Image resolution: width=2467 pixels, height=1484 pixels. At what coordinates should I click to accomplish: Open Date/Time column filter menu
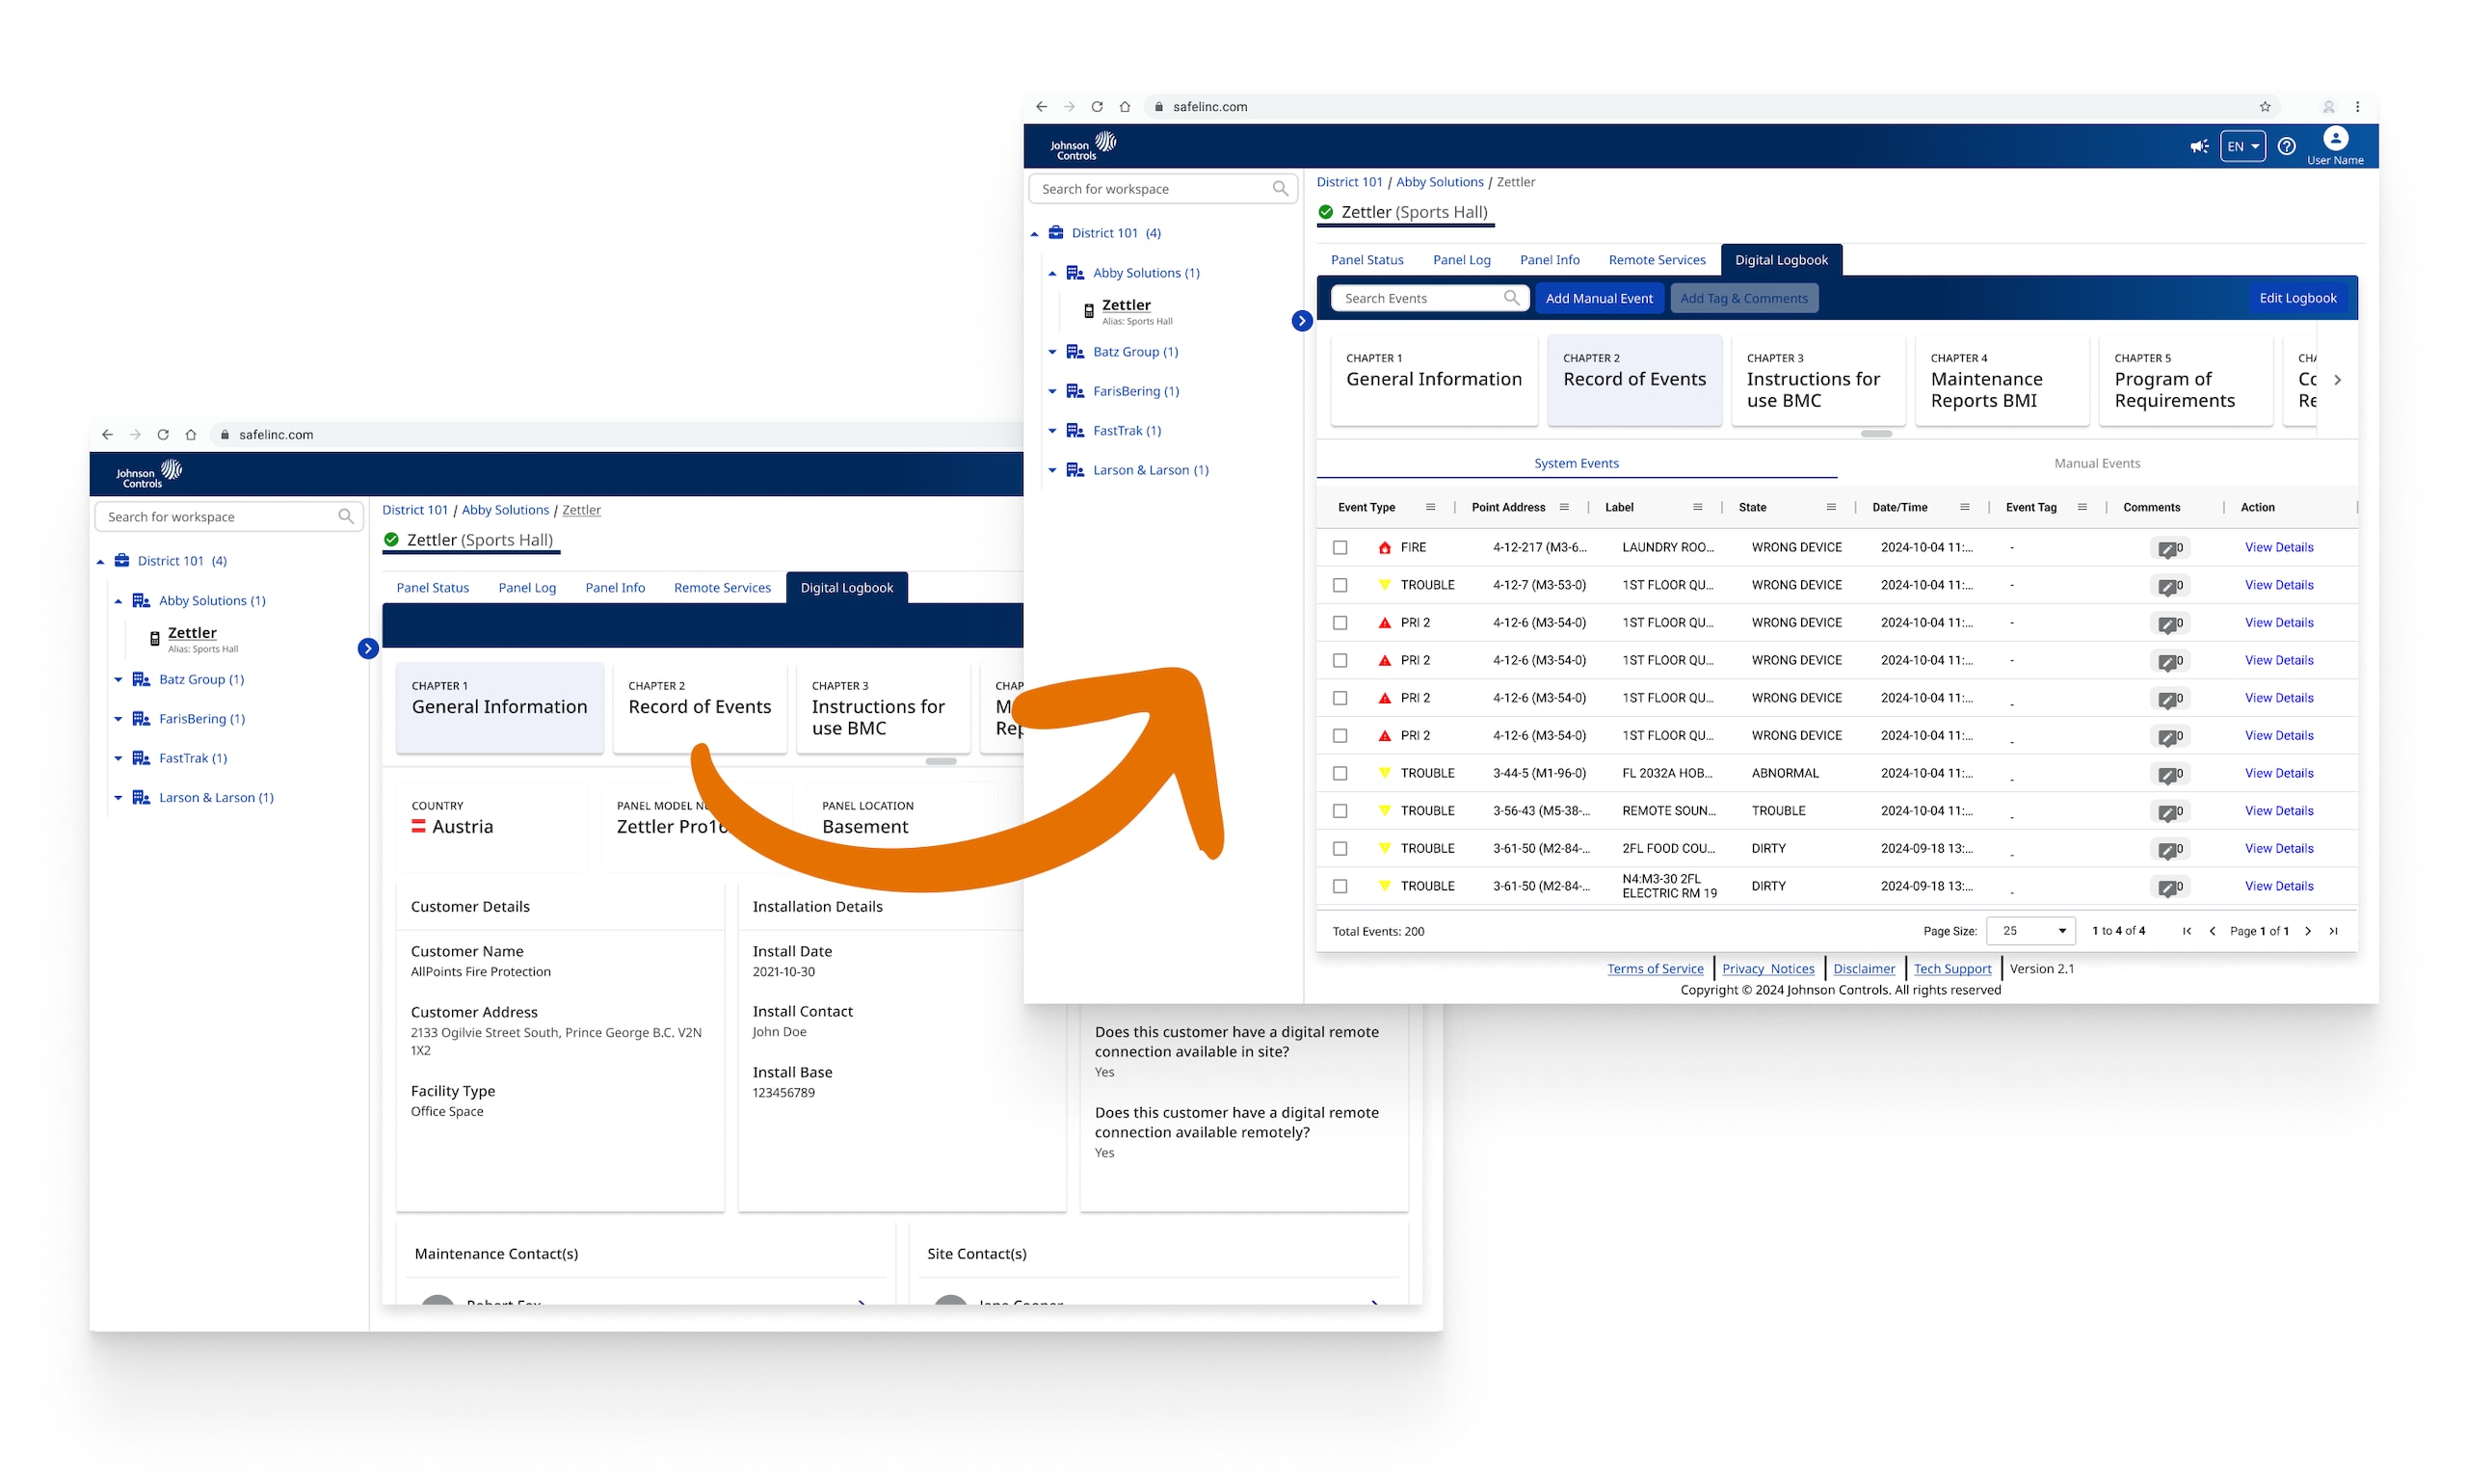click(1964, 507)
